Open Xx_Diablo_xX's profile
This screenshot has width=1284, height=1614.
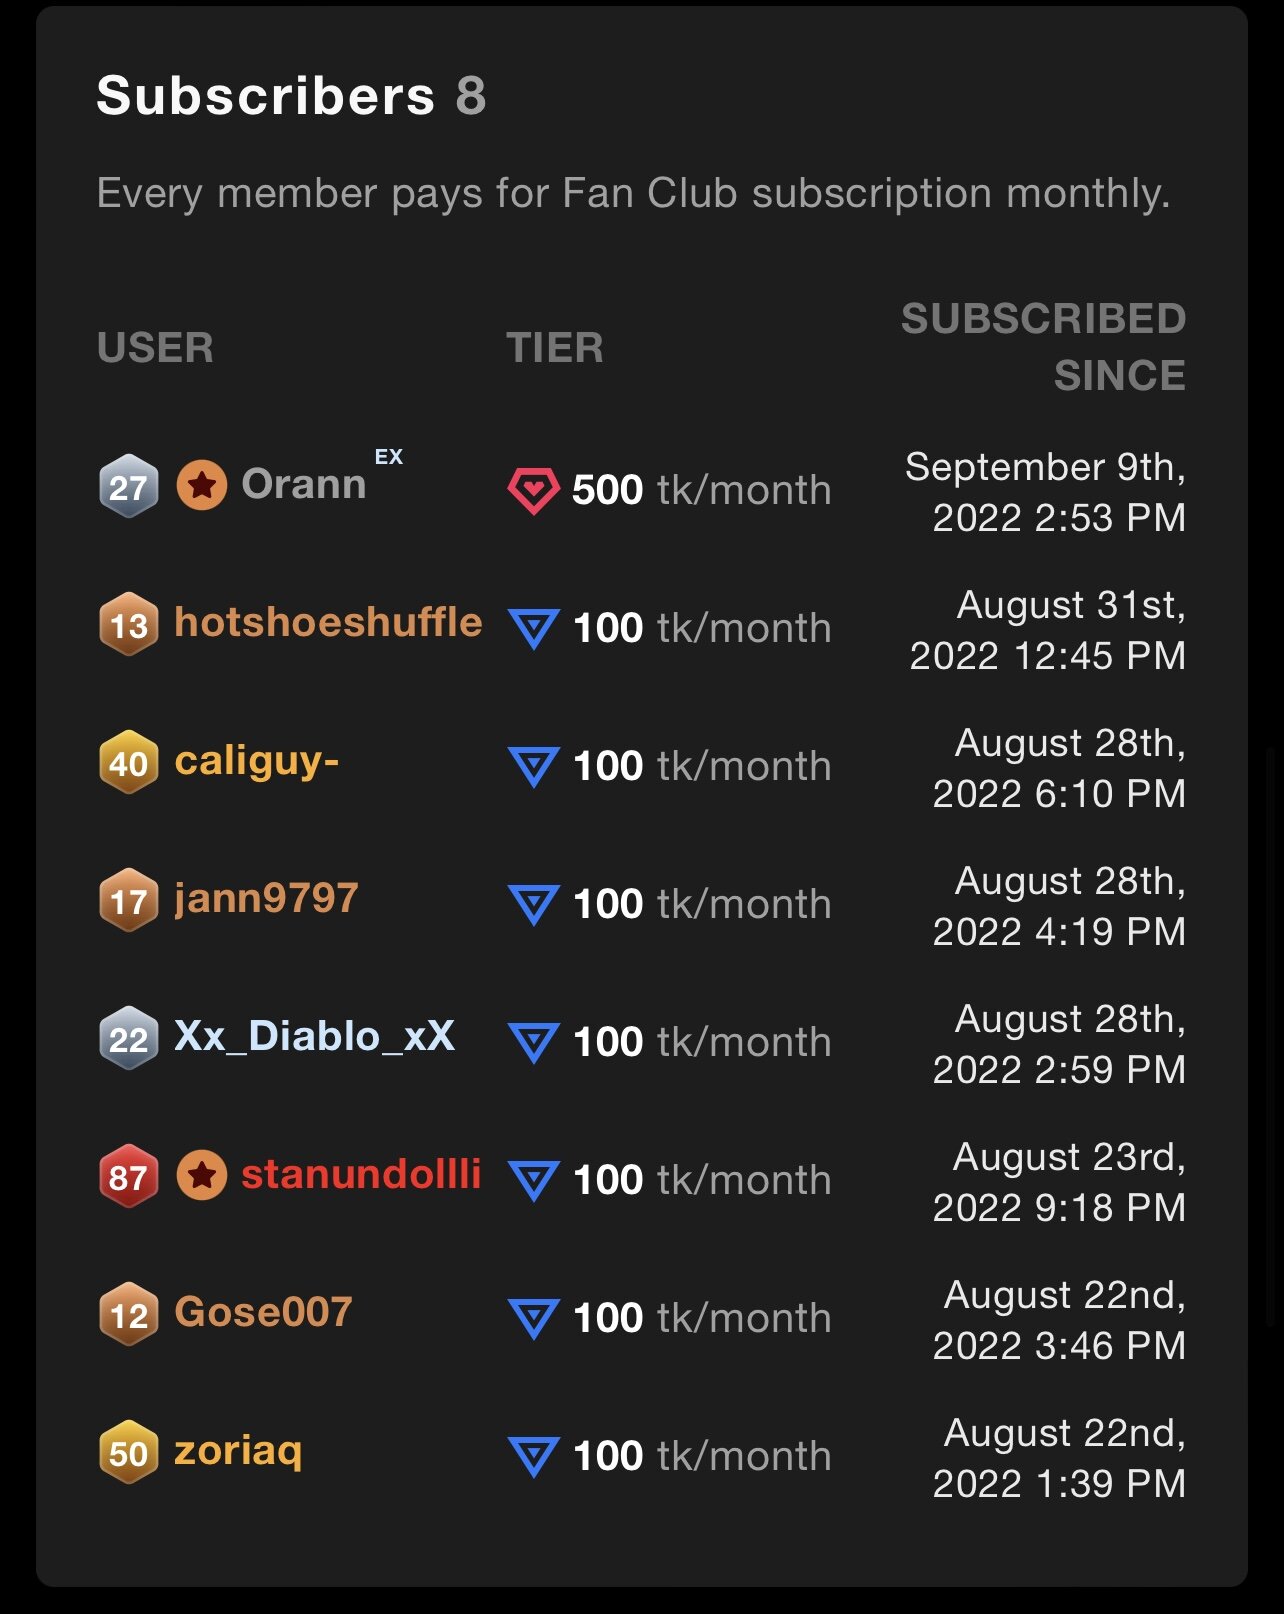click(x=314, y=1037)
